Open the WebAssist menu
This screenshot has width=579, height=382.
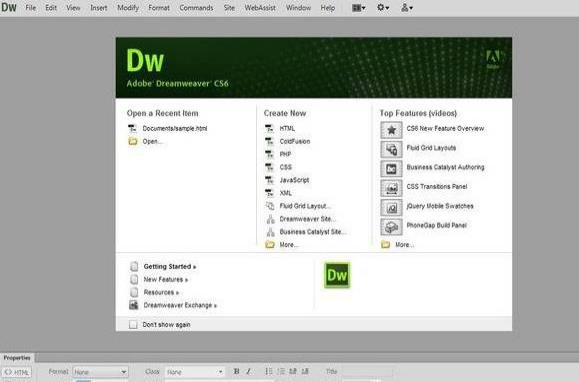[260, 8]
